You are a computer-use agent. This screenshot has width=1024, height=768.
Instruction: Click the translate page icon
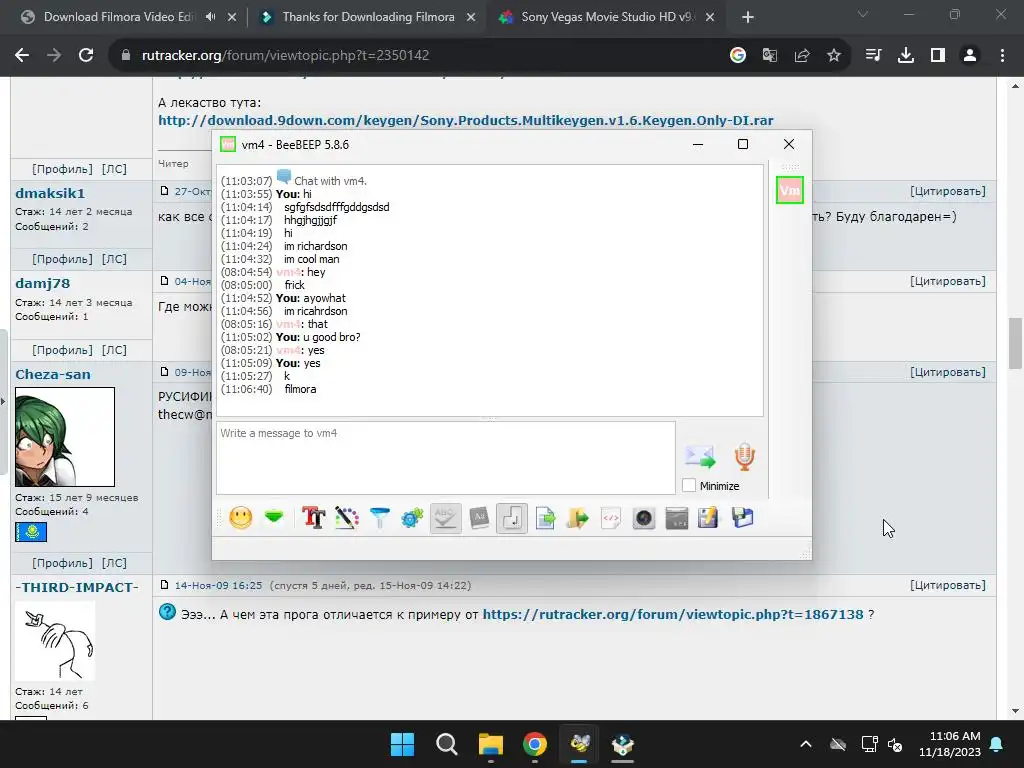(x=770, y=56)
